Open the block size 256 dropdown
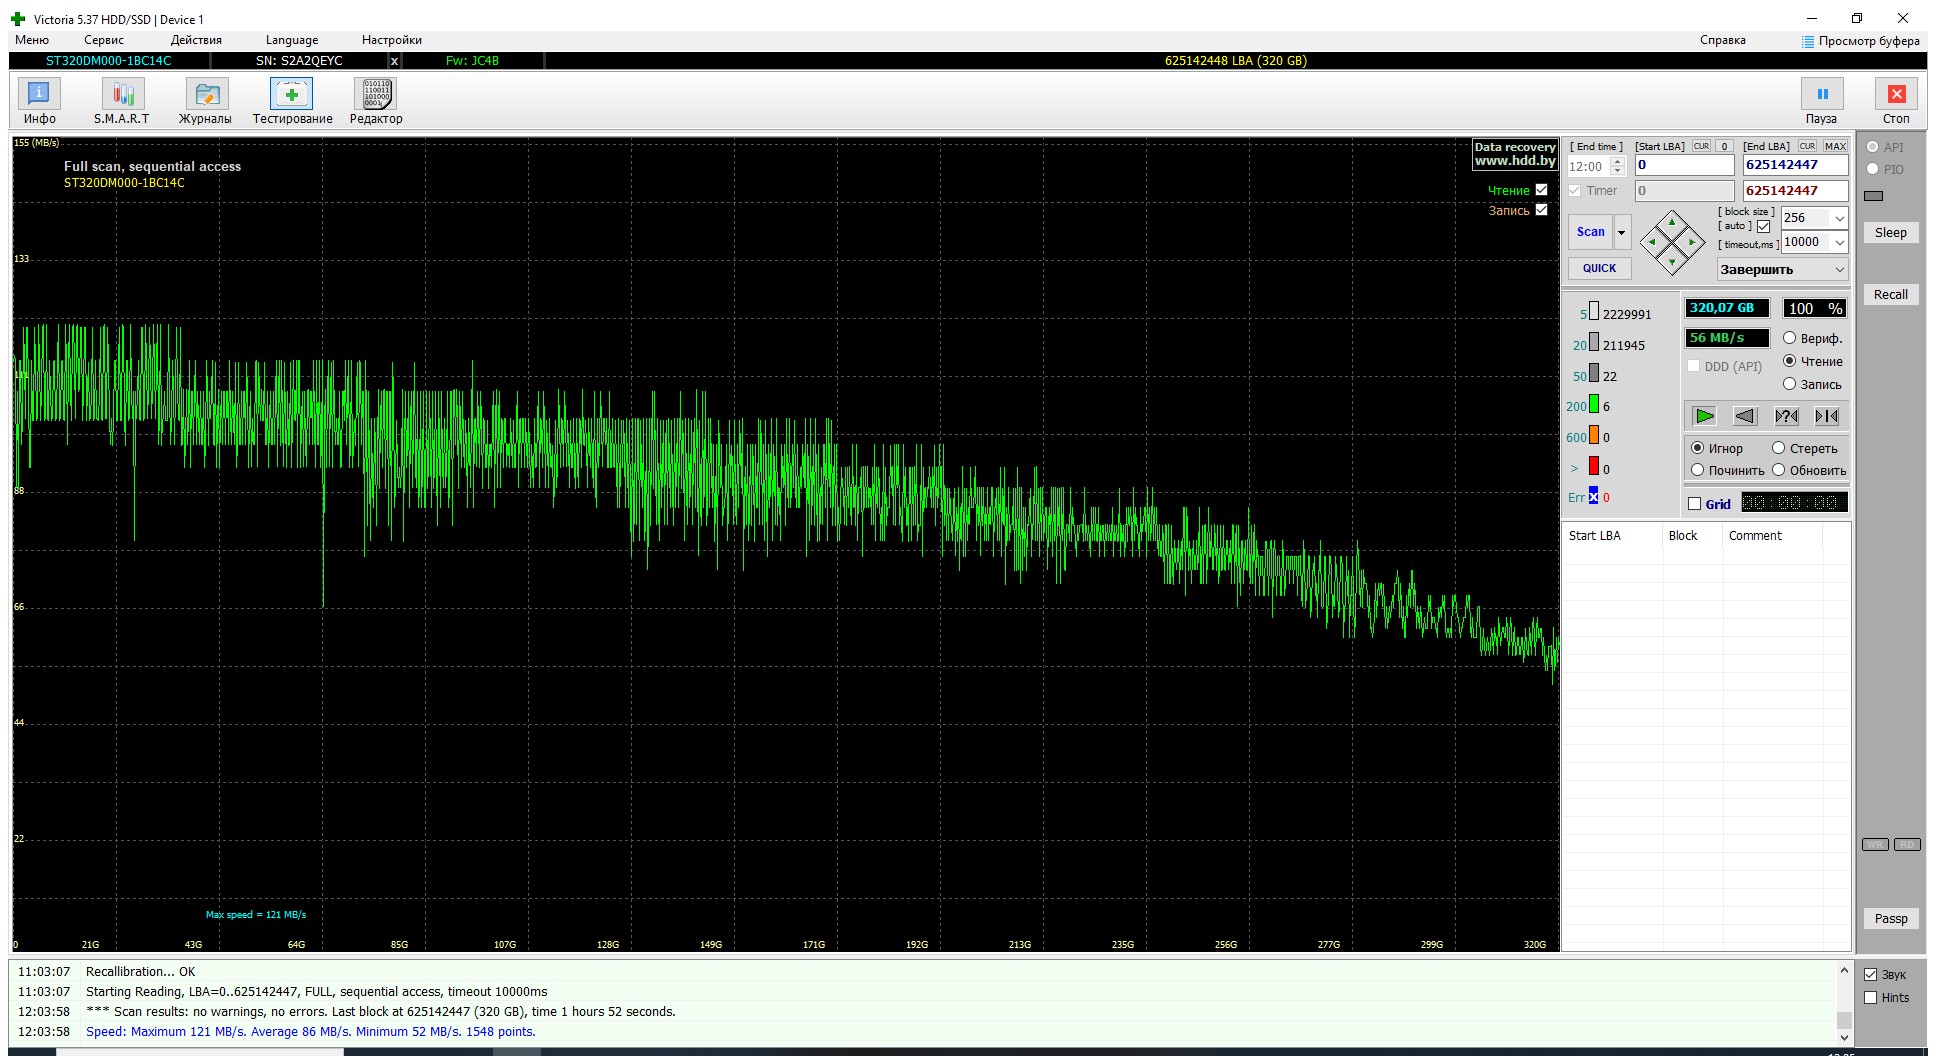Image resolution: width=1936 pixels, height=1056 pixels. pyautogui.click(x=1839, y=218)
